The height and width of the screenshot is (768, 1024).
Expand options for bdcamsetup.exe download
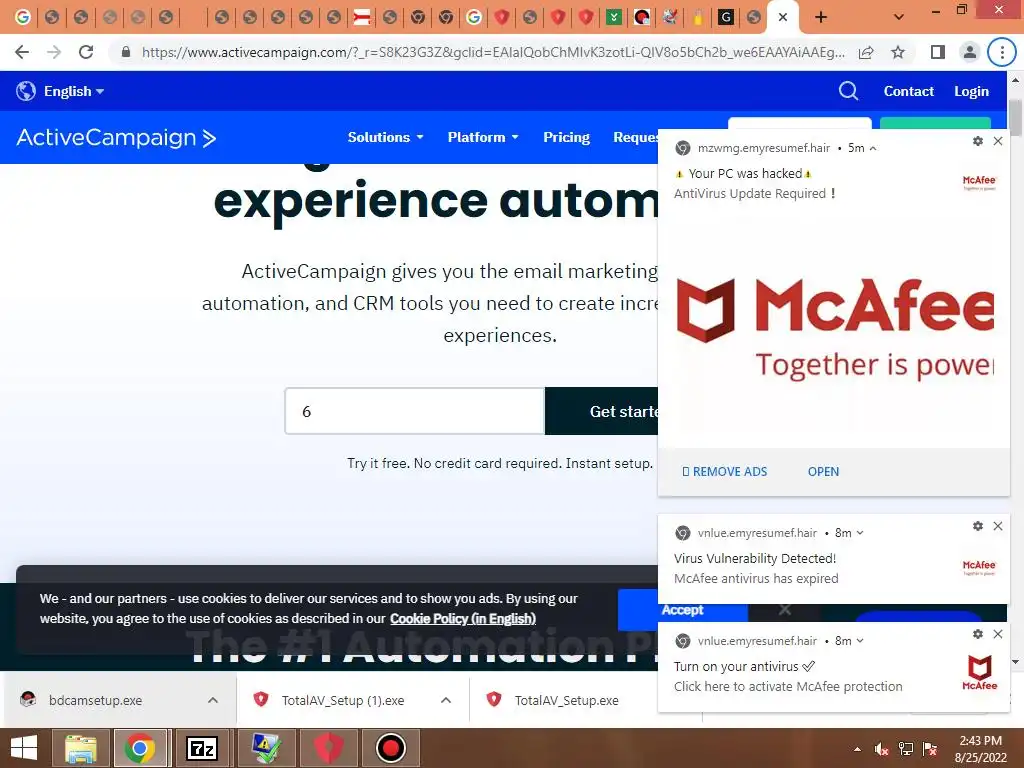(213, 700)
